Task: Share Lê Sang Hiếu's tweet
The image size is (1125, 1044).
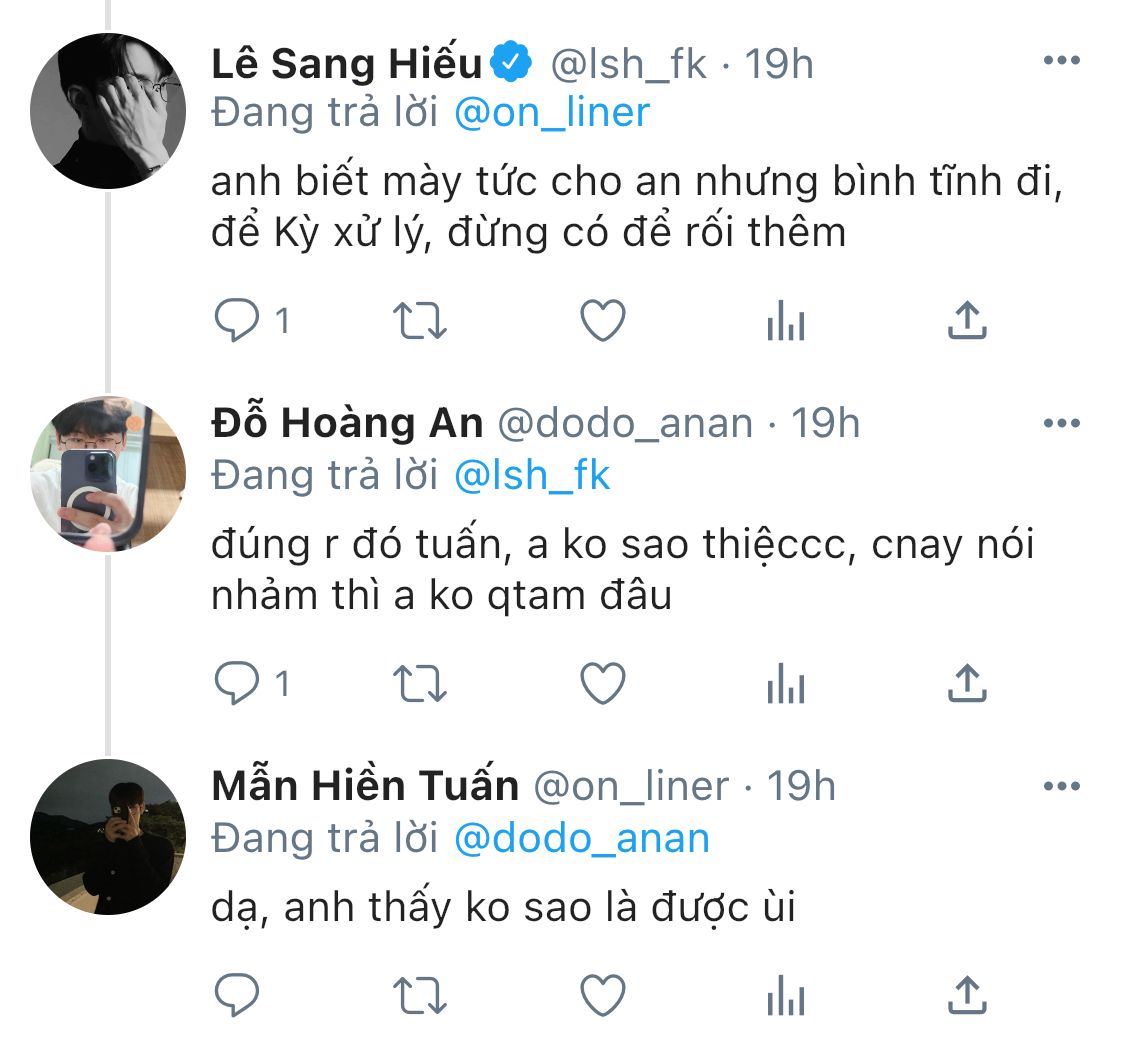Action: 966,321
